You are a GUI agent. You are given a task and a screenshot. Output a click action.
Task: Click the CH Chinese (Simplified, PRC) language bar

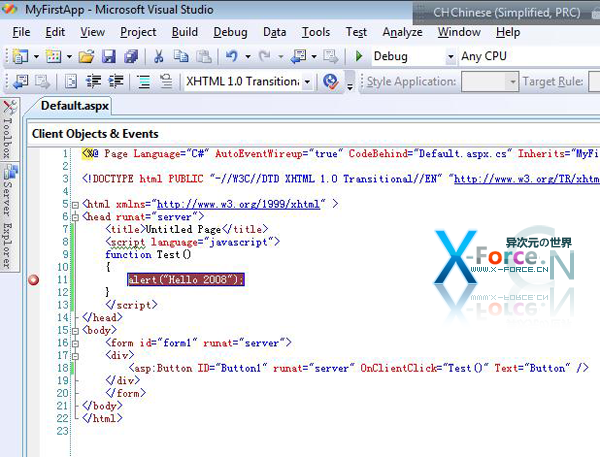point(506,13)
